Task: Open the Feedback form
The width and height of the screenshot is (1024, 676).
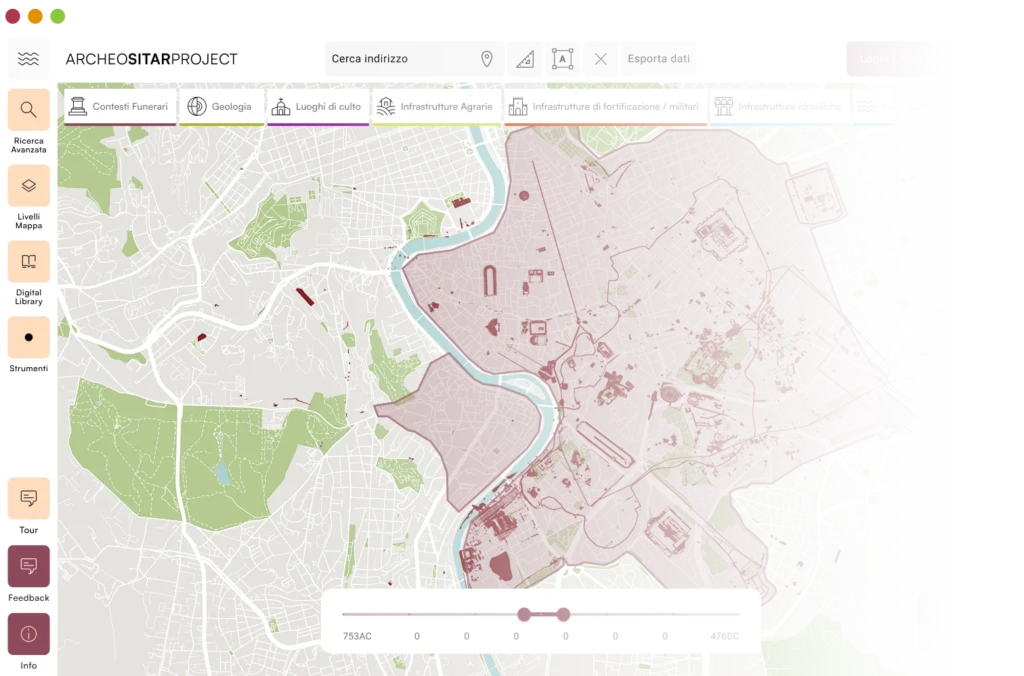Action: [28, 567]
